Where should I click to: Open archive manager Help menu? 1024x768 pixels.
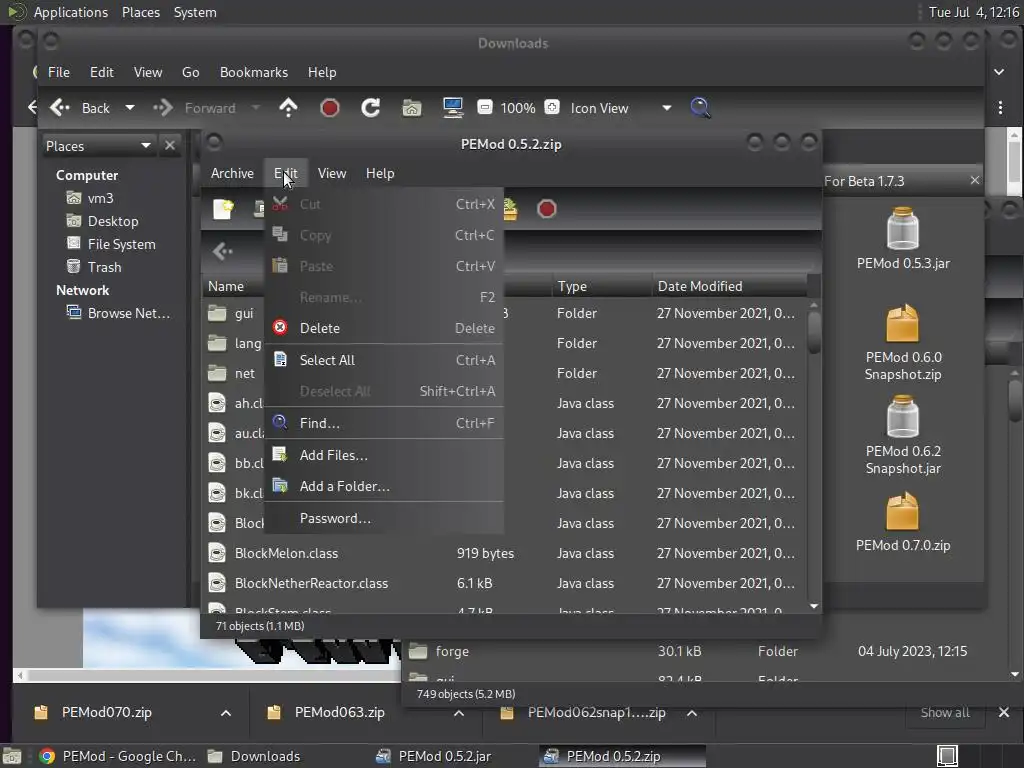tap(380, 173)
